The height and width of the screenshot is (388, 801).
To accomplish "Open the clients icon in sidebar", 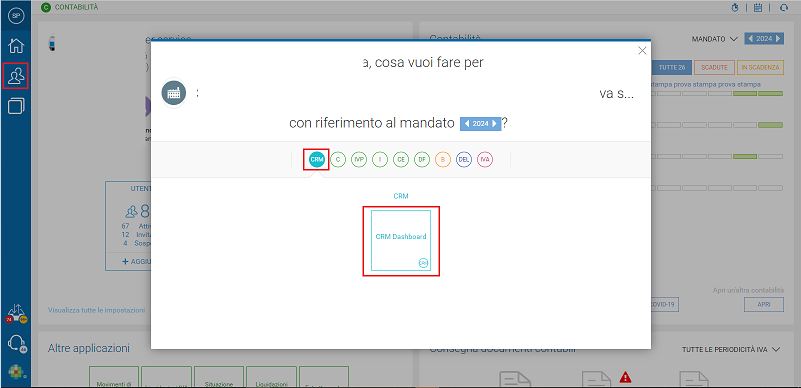I will 16,76.
